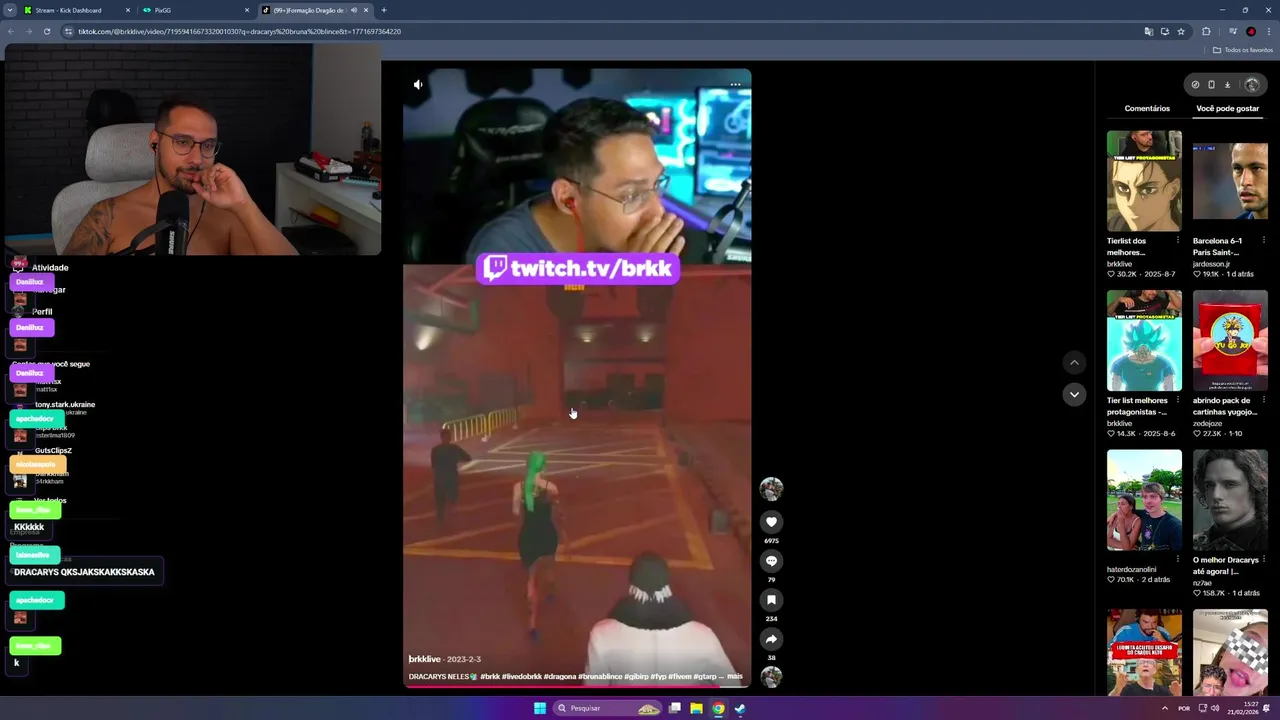This screenshot has width=1280, height=720.
Task: Open the video's three-dot options menu
Action: pos(735,85)
